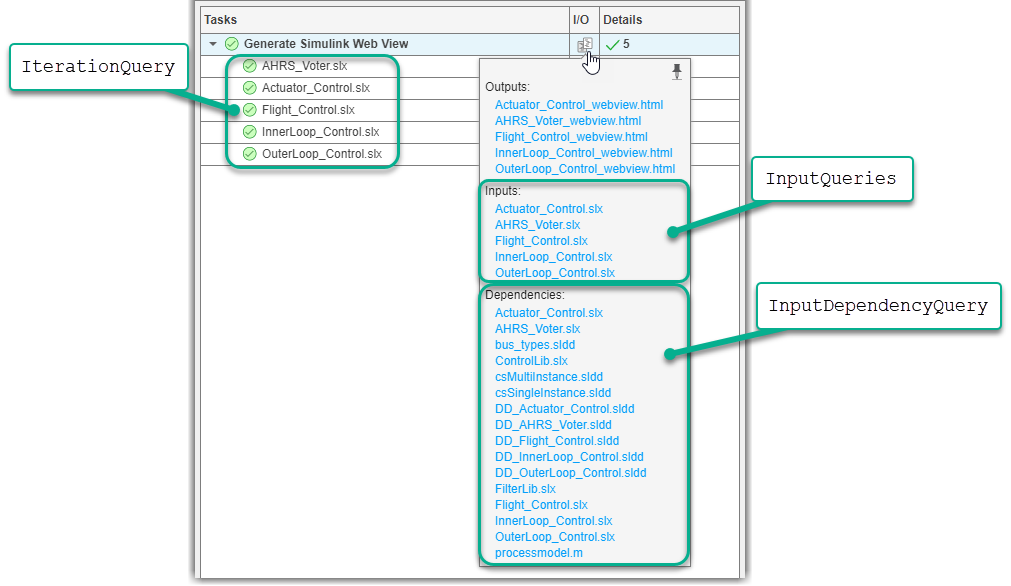This screenshot has width=1011, height=586.
Task: Open the Actuator_Control_webview.html output link
Action: point(579,104)
